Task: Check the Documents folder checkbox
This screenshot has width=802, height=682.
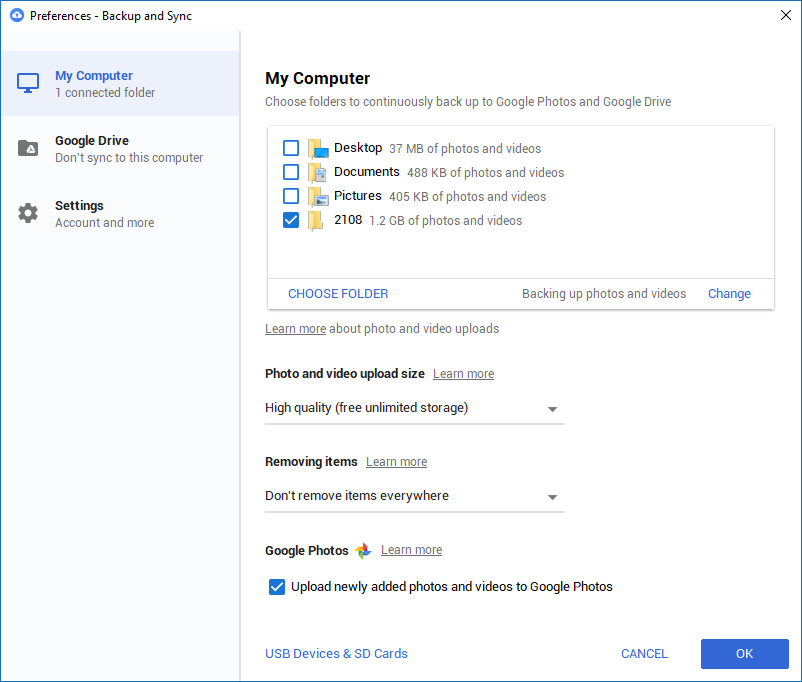Action: coord(291,172)
